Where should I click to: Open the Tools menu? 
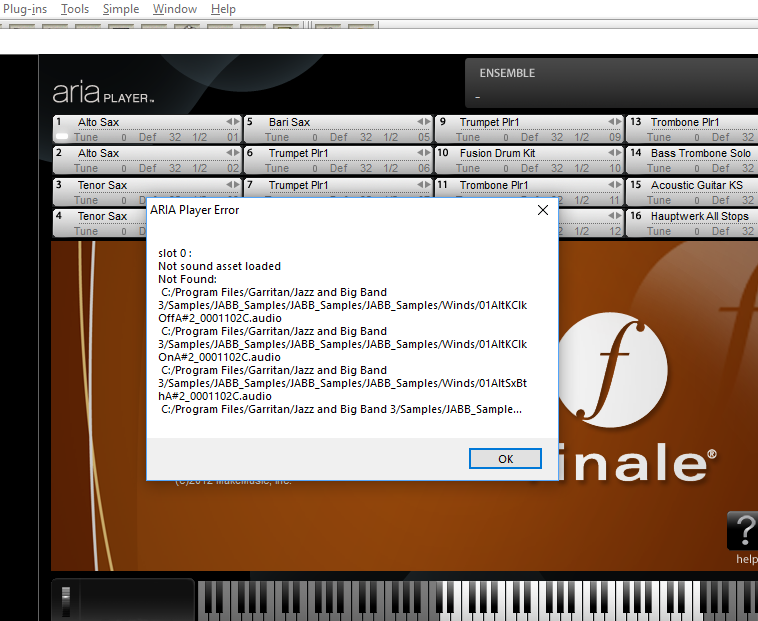click(x=75, y=9)
